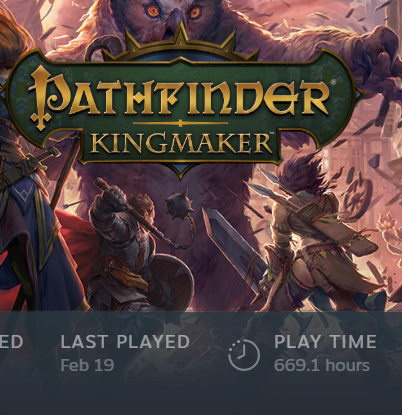Click the golden PATHFINDER title text
402x415 pixels.
coord(180,97)
